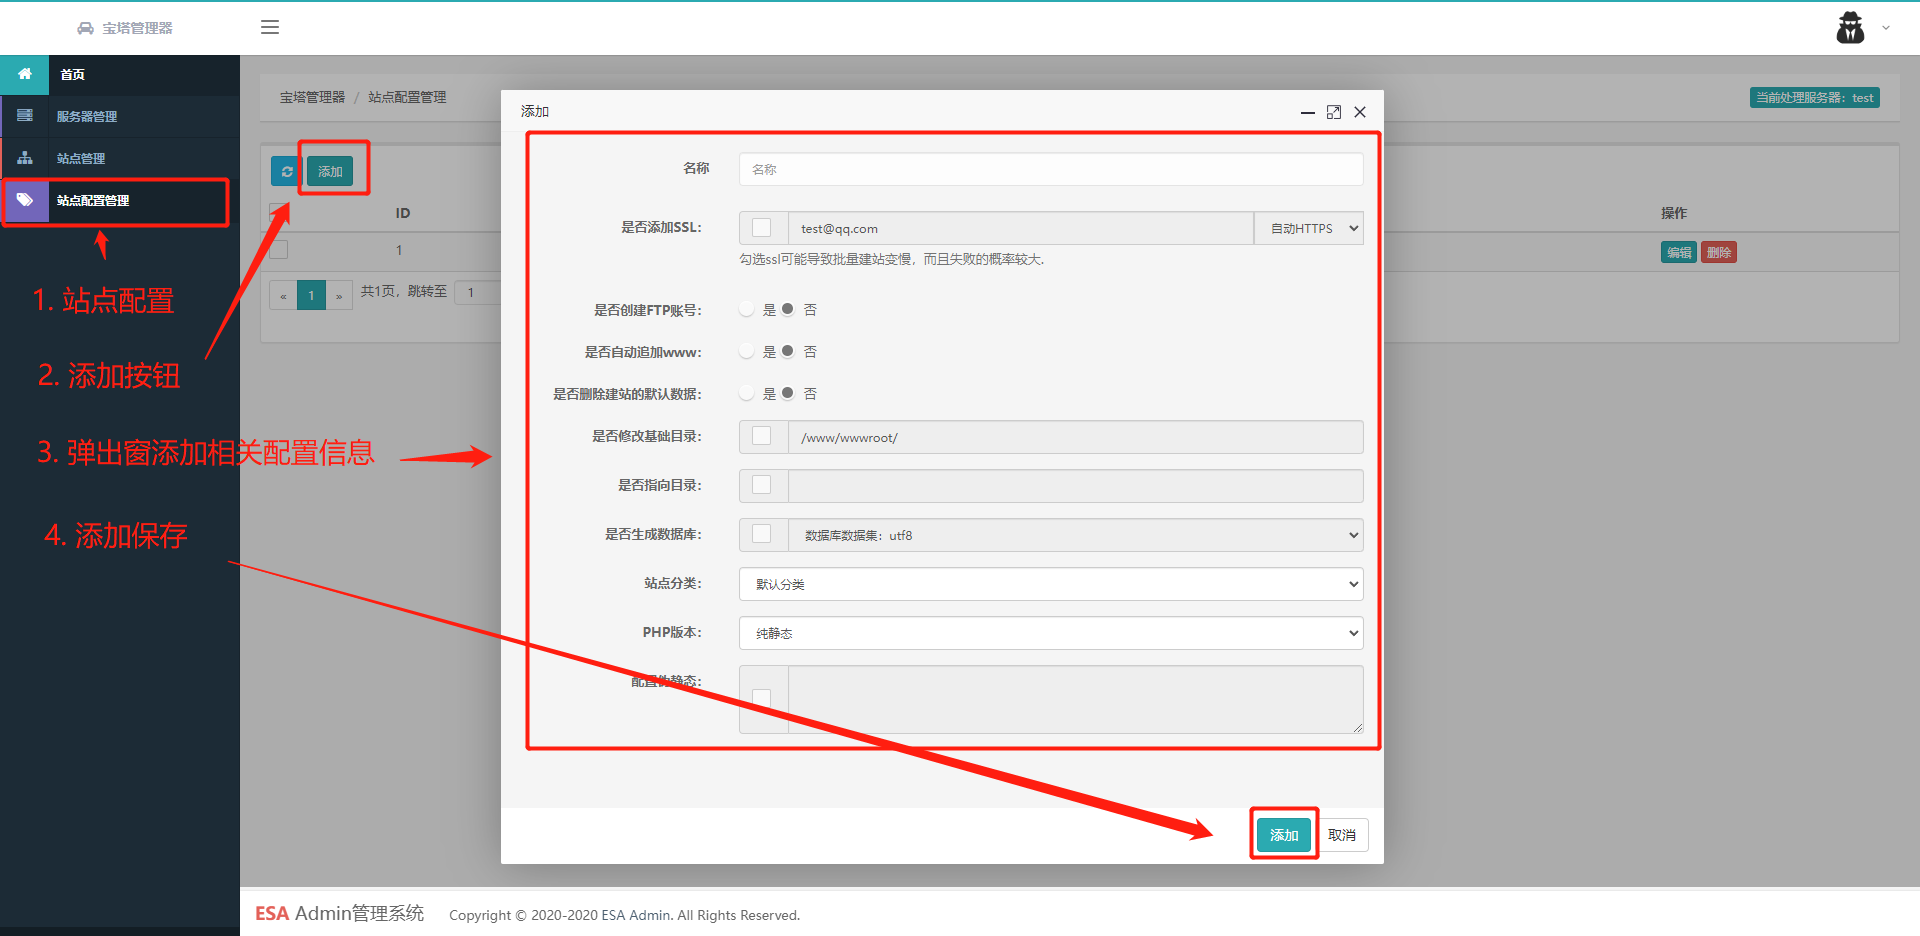Open the user avatar menu
Image resolution: width=1920 pixels, height=936 pixels.
point(1851,27)
